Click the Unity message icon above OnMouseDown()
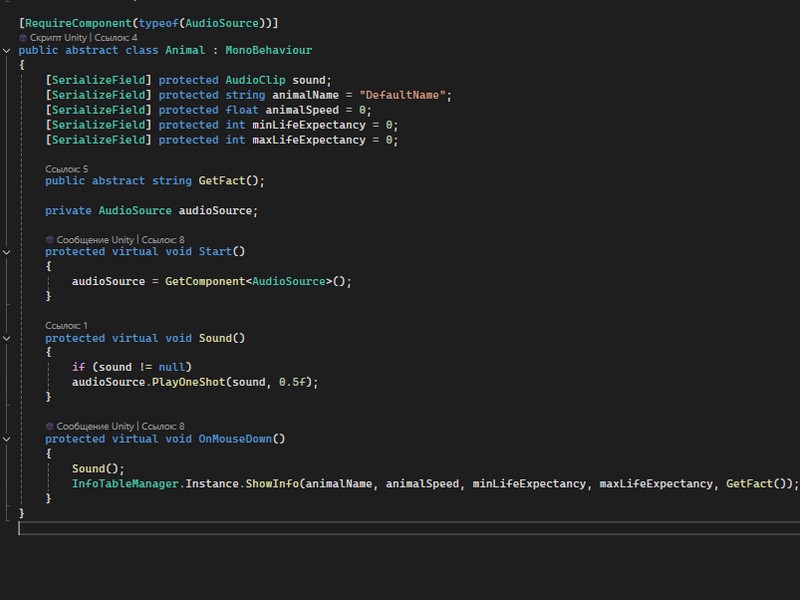Screen dimensions: 800x600 point(50,426)
